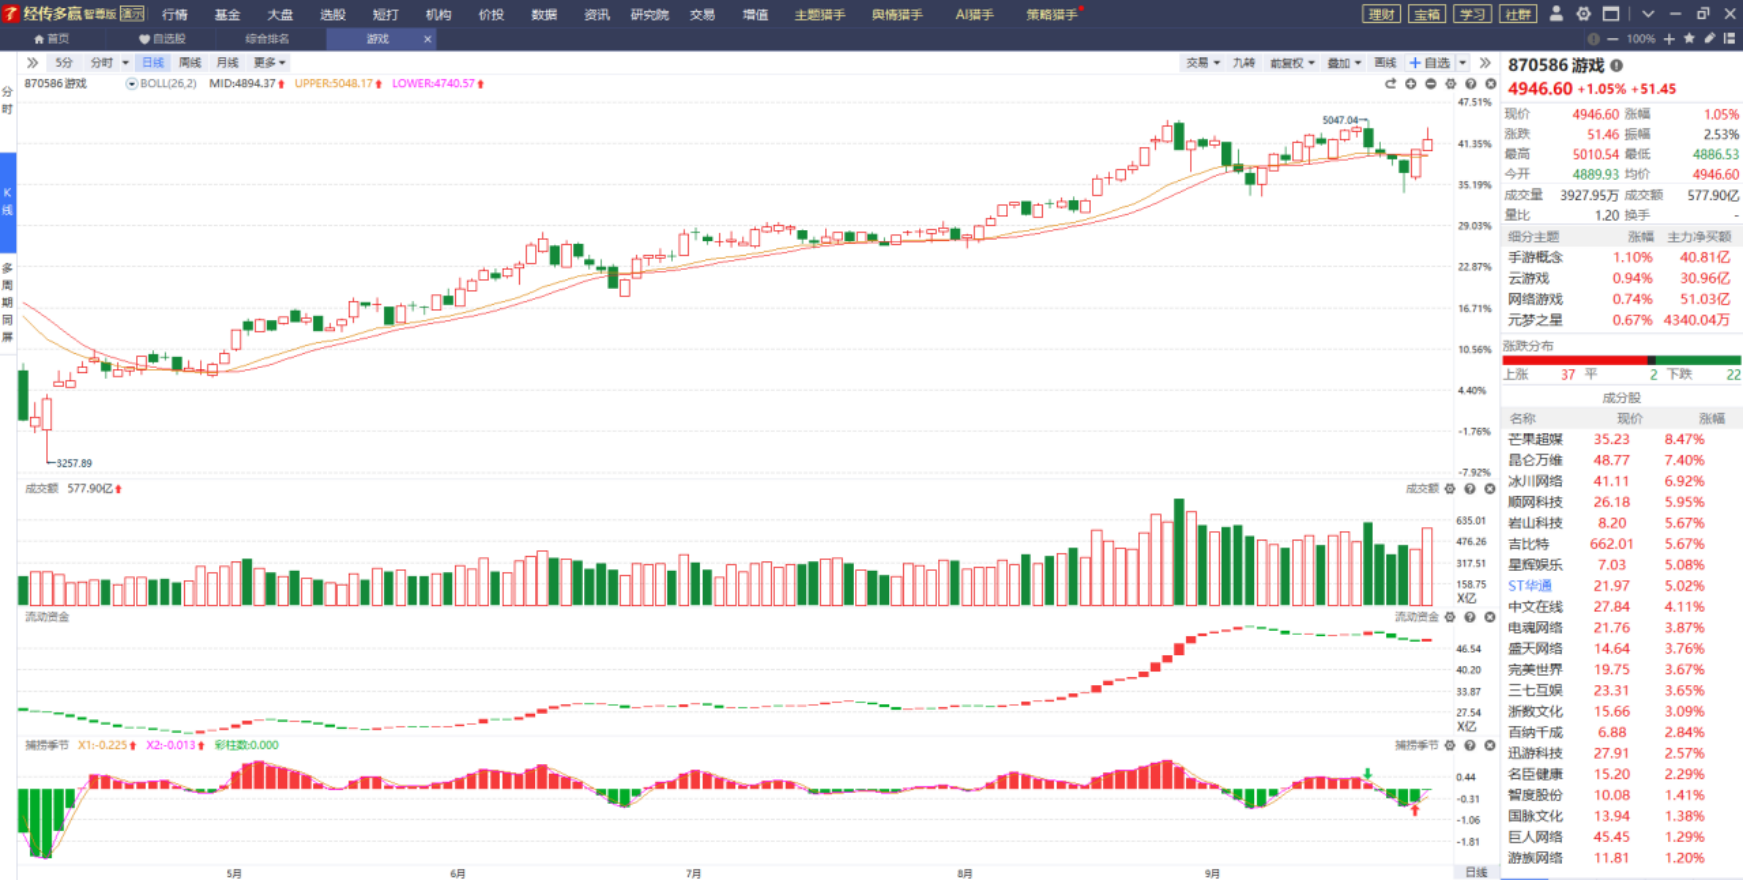Open the 更多 periods dropdown

(270, 62)
